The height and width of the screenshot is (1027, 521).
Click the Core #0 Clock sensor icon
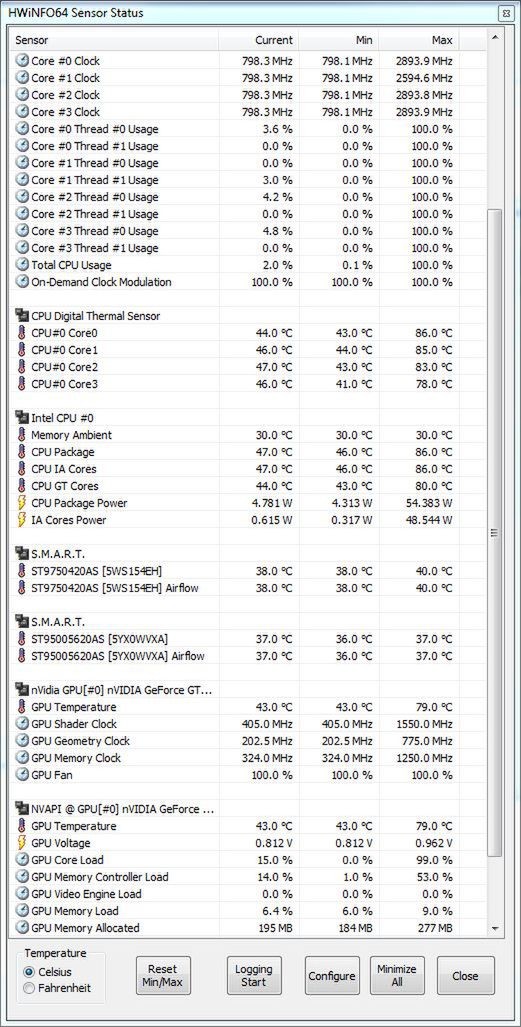22,61
